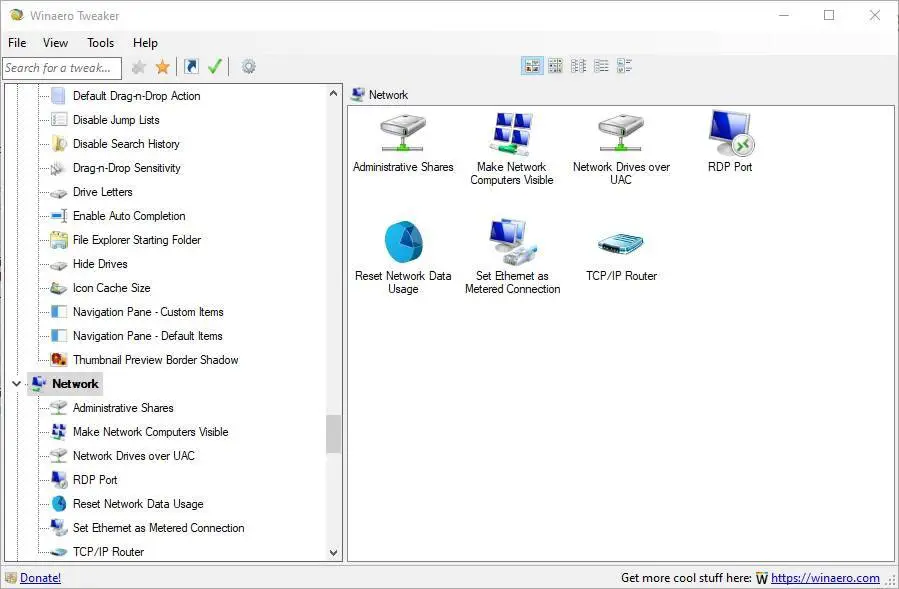Click the Winaero W logo icon
This screenshot has width=899, height=589.
pos(761,578)
